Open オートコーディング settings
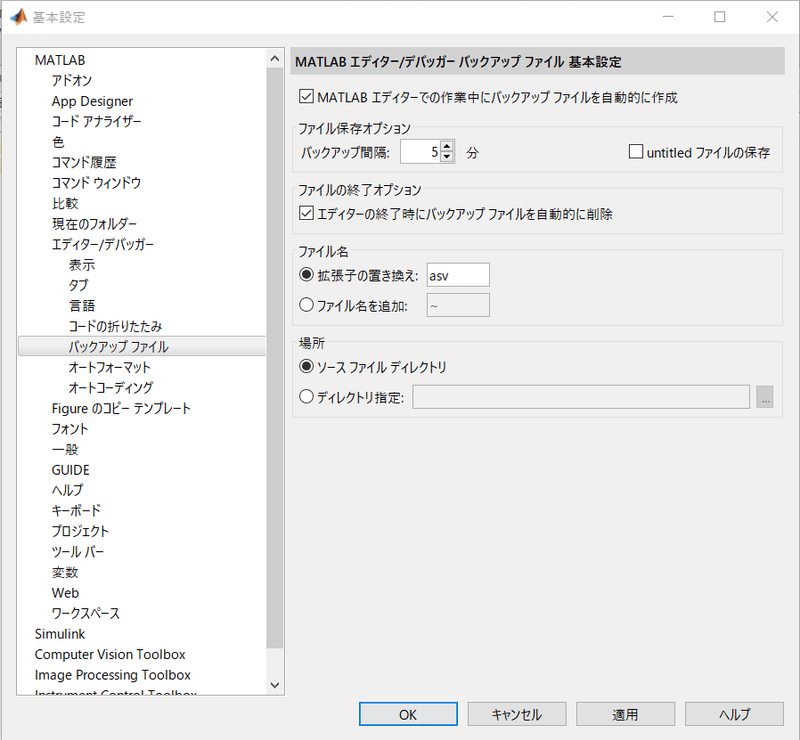The width and height of the screenshot is (800, 740). [111, 387]
